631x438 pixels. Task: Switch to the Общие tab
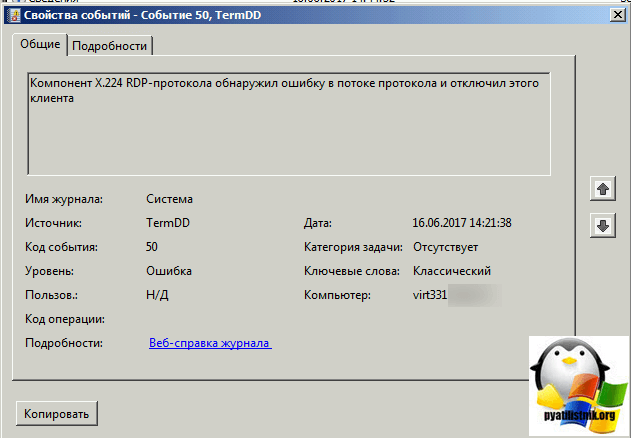click(x=40, y=44)
